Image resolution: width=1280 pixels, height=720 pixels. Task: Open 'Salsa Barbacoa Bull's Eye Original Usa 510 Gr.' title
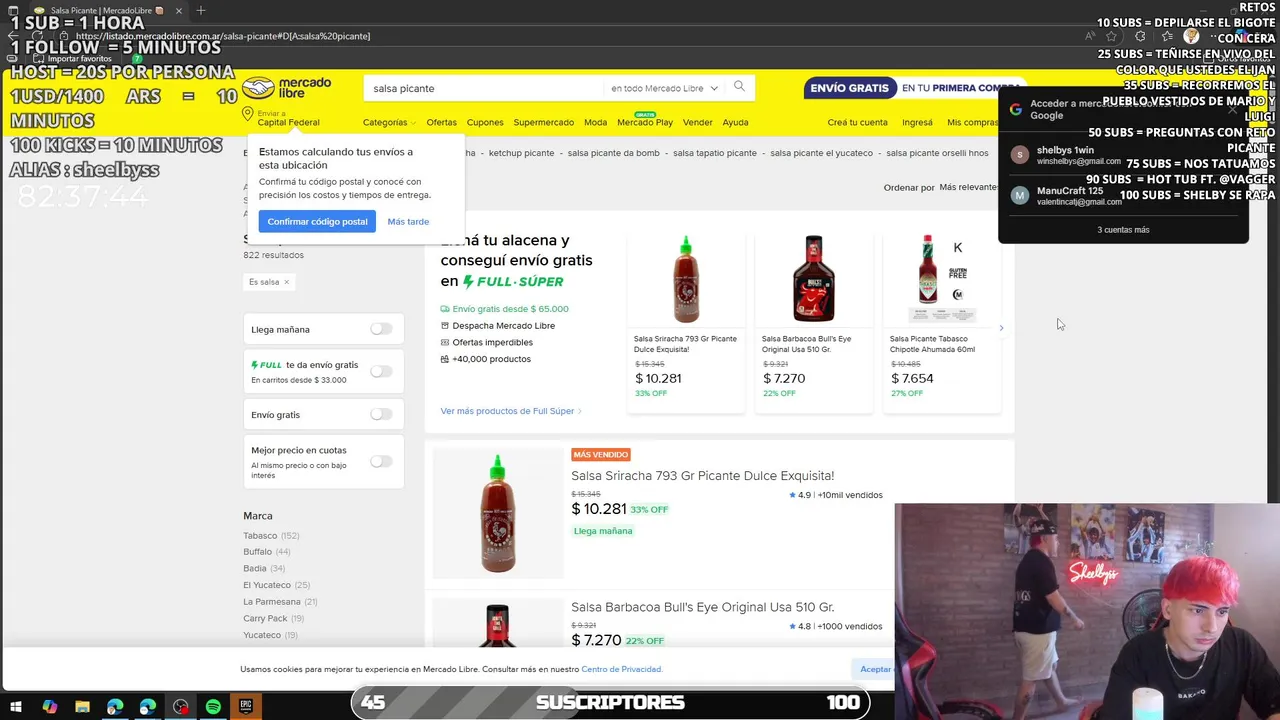[702, 607]
